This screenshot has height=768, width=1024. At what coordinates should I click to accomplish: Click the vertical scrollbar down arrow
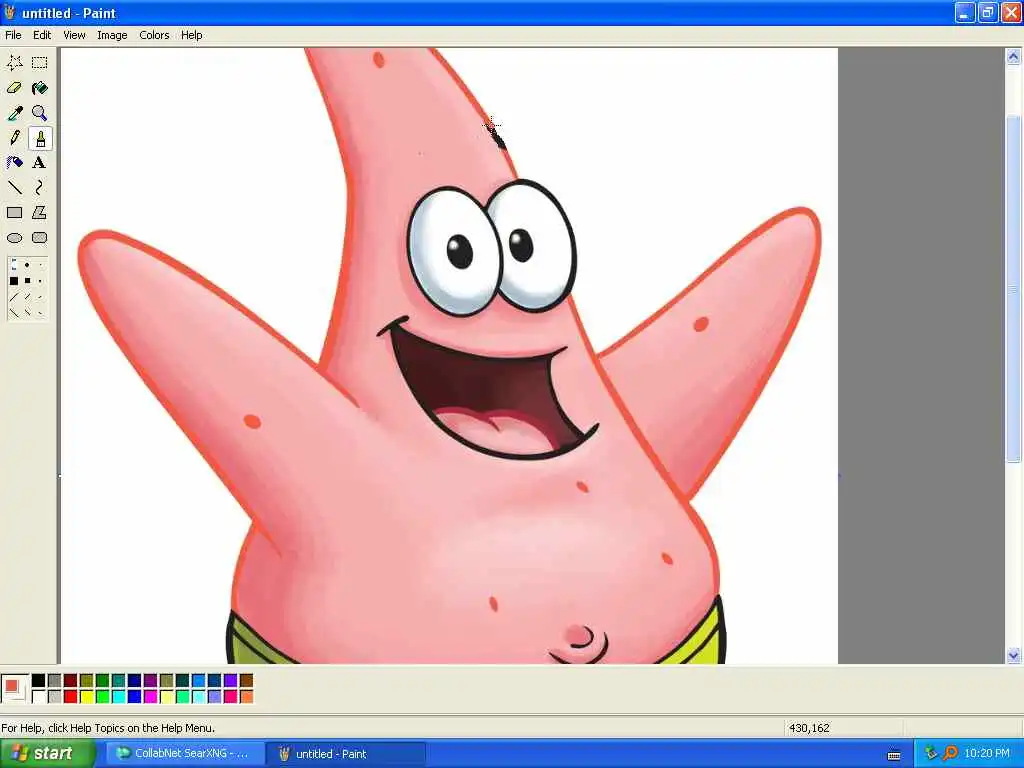1013,655
